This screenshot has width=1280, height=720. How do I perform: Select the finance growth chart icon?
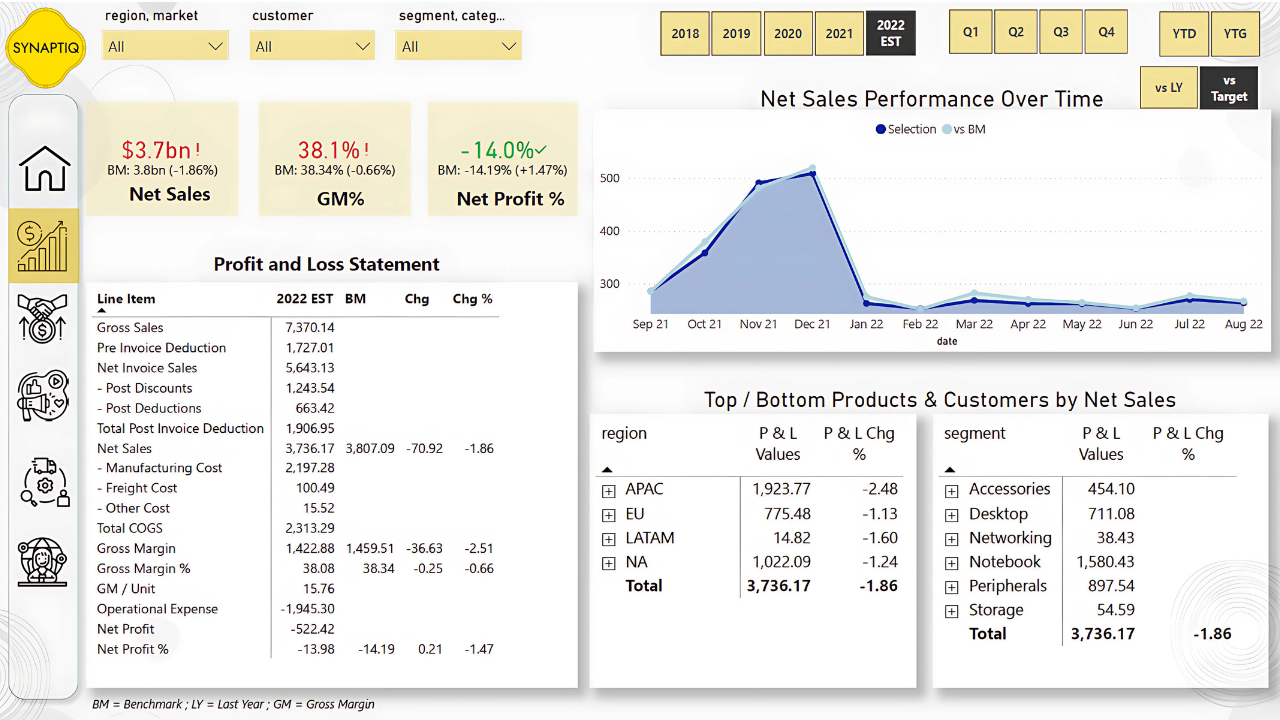tap(43, 246)
